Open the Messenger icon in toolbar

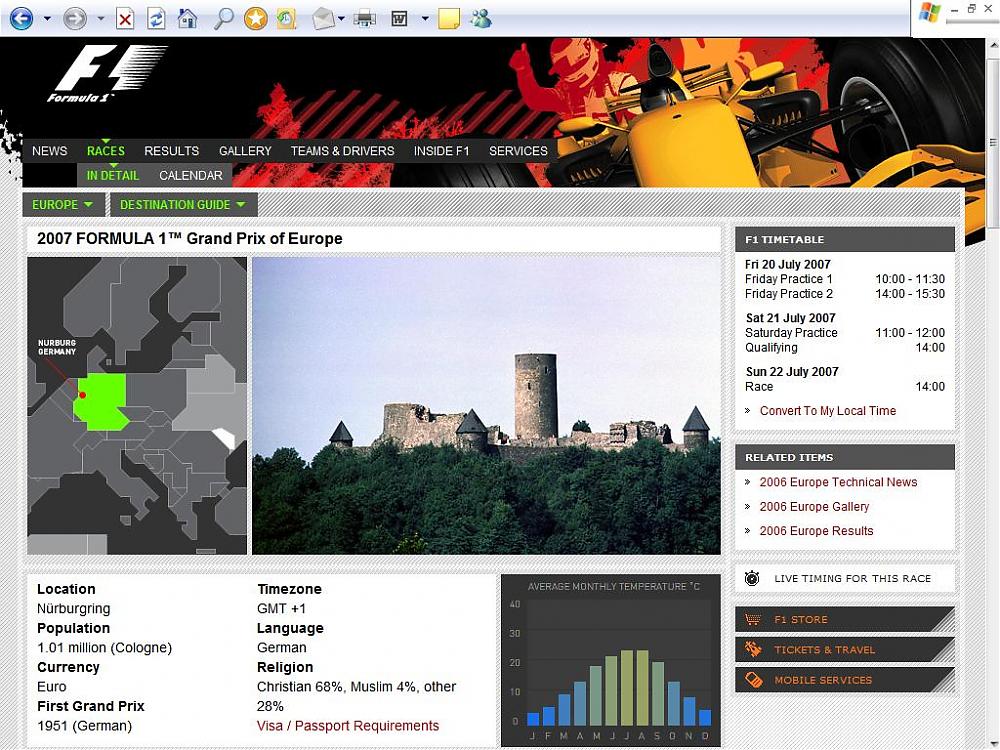[x=480, y=18]
